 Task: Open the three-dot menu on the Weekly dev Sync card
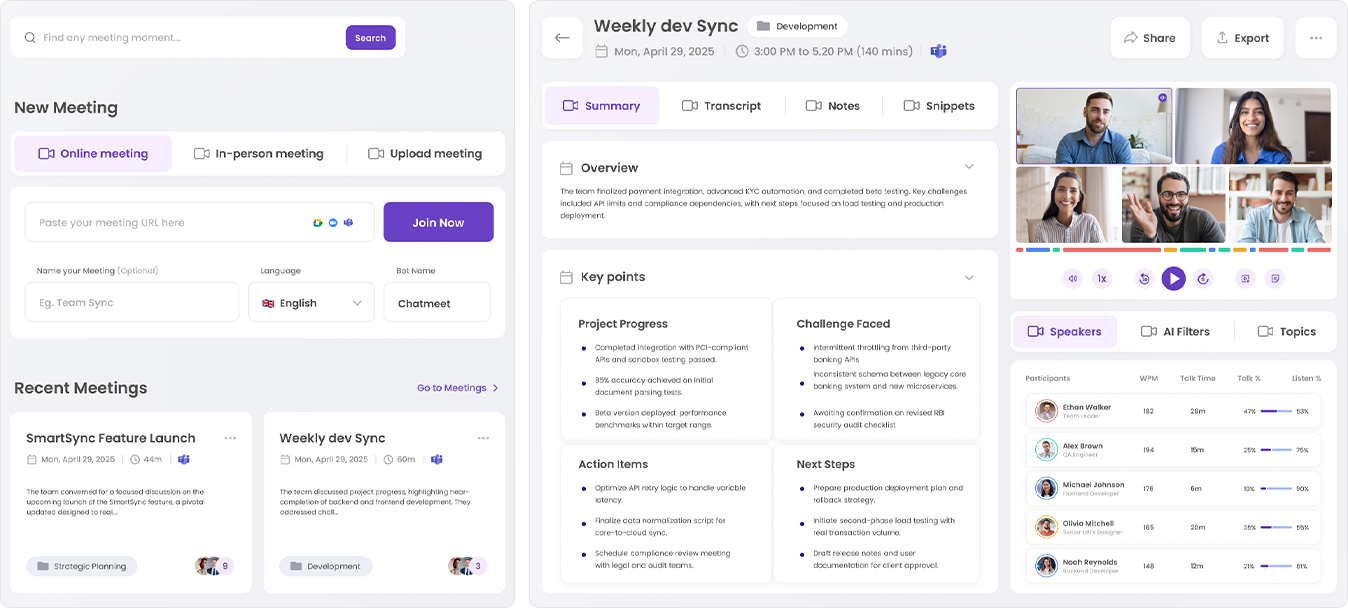pos(483,438)
